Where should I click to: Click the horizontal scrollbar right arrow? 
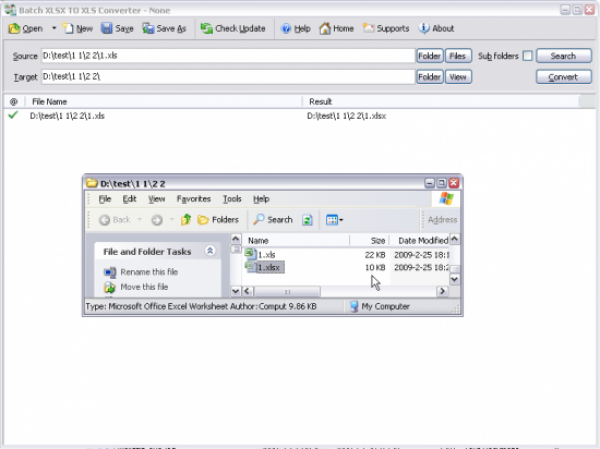click(x=442, y=291)
